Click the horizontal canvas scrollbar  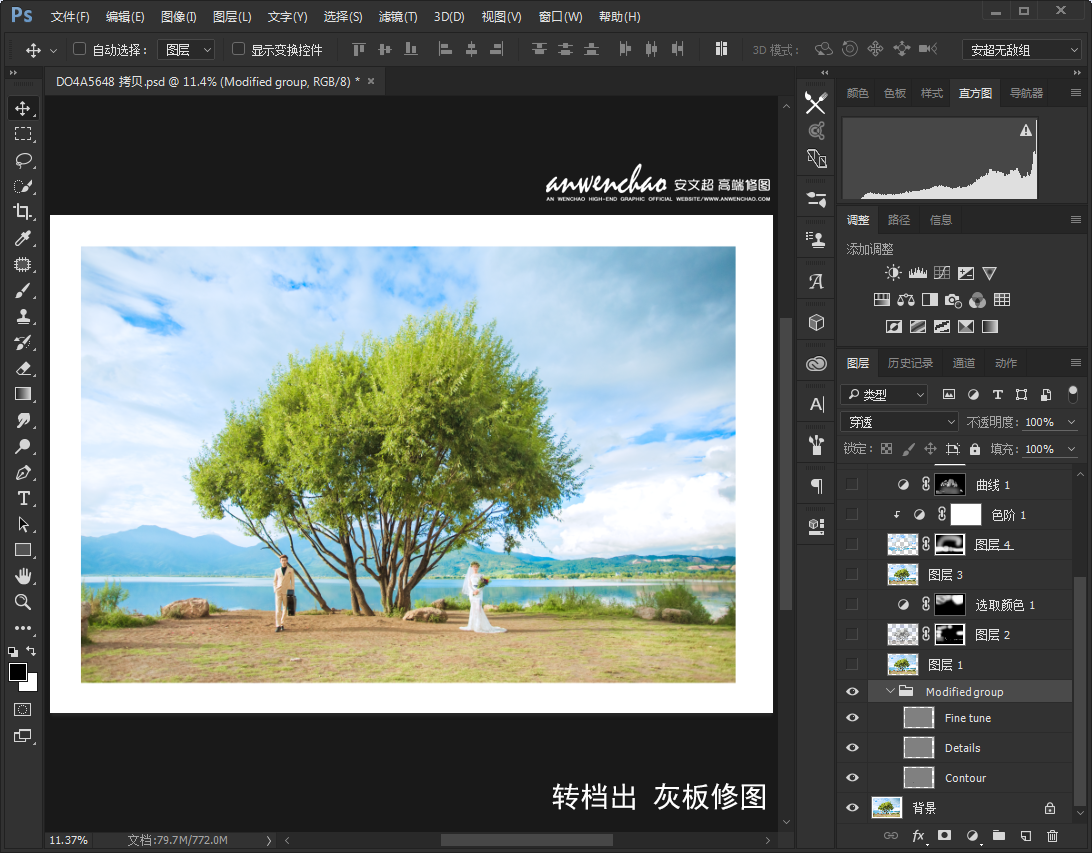[526, 840]
